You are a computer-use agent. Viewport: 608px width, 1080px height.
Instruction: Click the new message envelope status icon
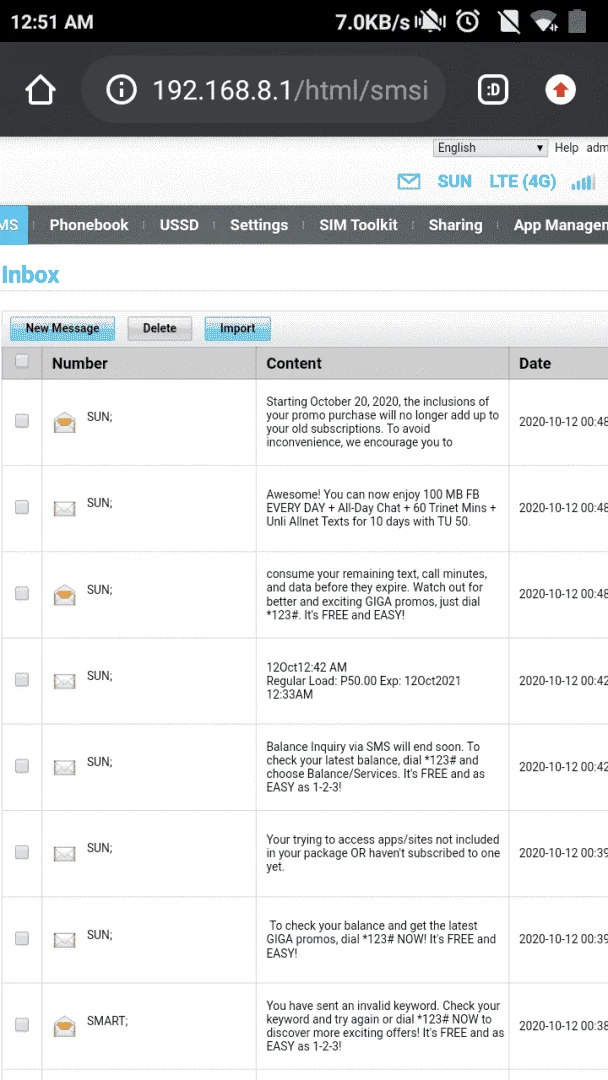point(408,182)
